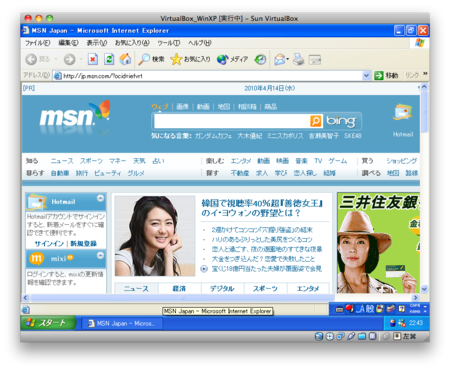Screen dimensions: 450x370
Task: Click the 三井住友銀行 advertisement banner
Action: point(378,243)
